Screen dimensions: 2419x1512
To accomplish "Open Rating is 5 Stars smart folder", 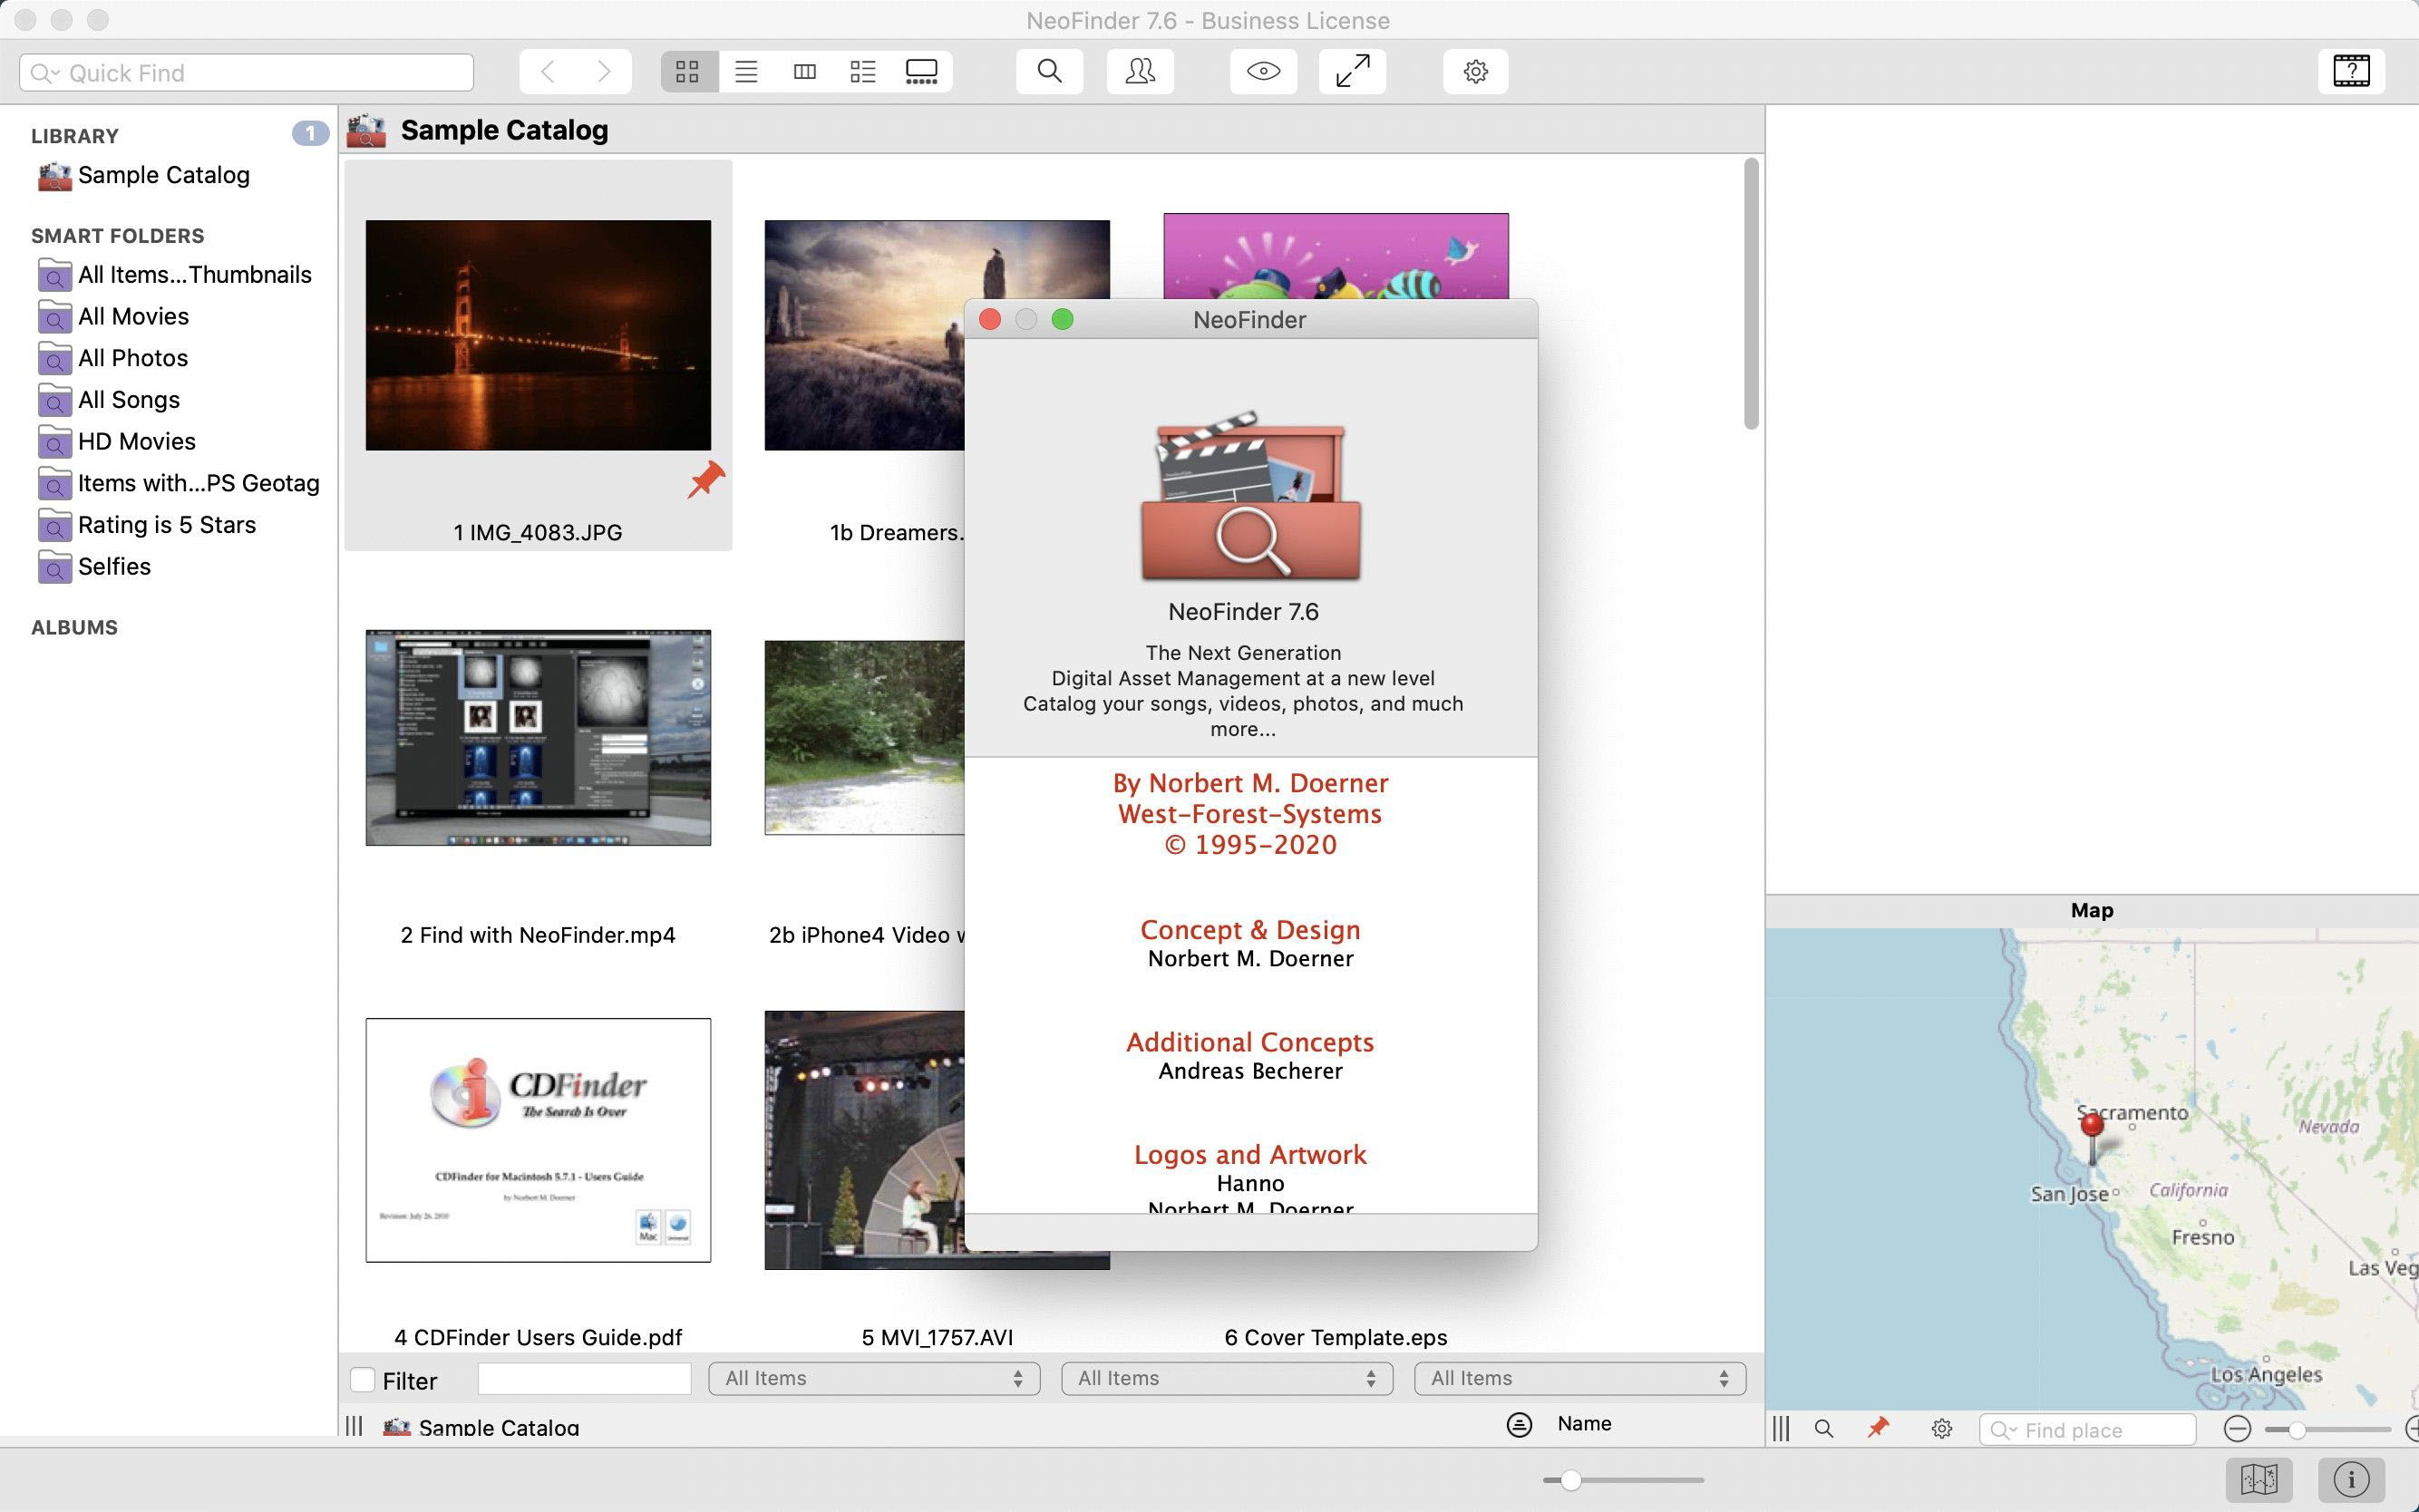I will (x=168, y=525).
